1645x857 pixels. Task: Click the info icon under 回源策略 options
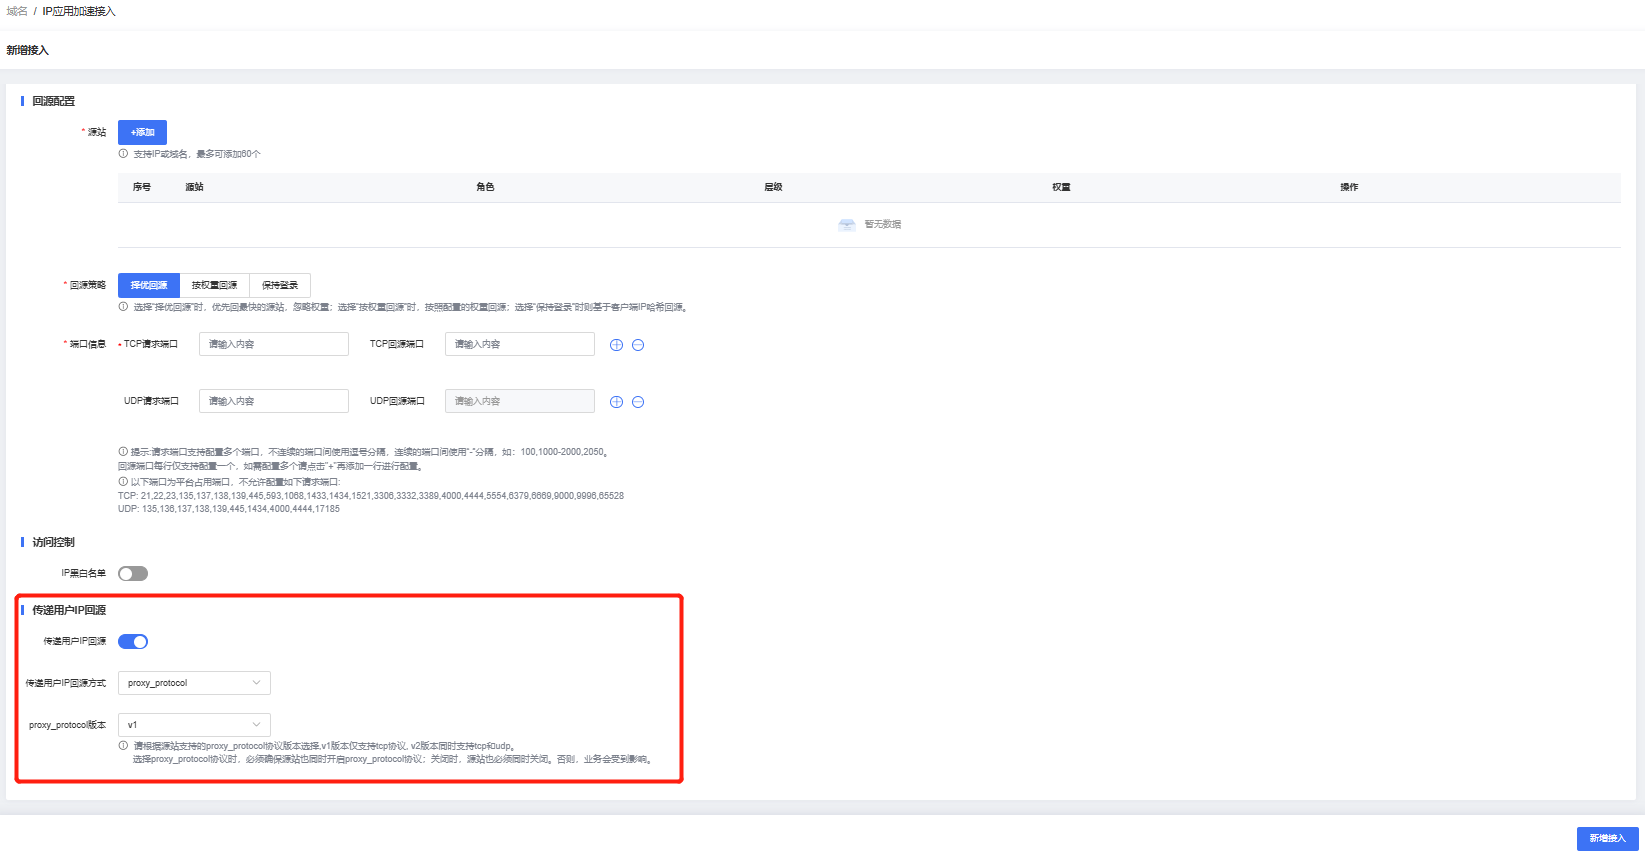click(123, 307)
